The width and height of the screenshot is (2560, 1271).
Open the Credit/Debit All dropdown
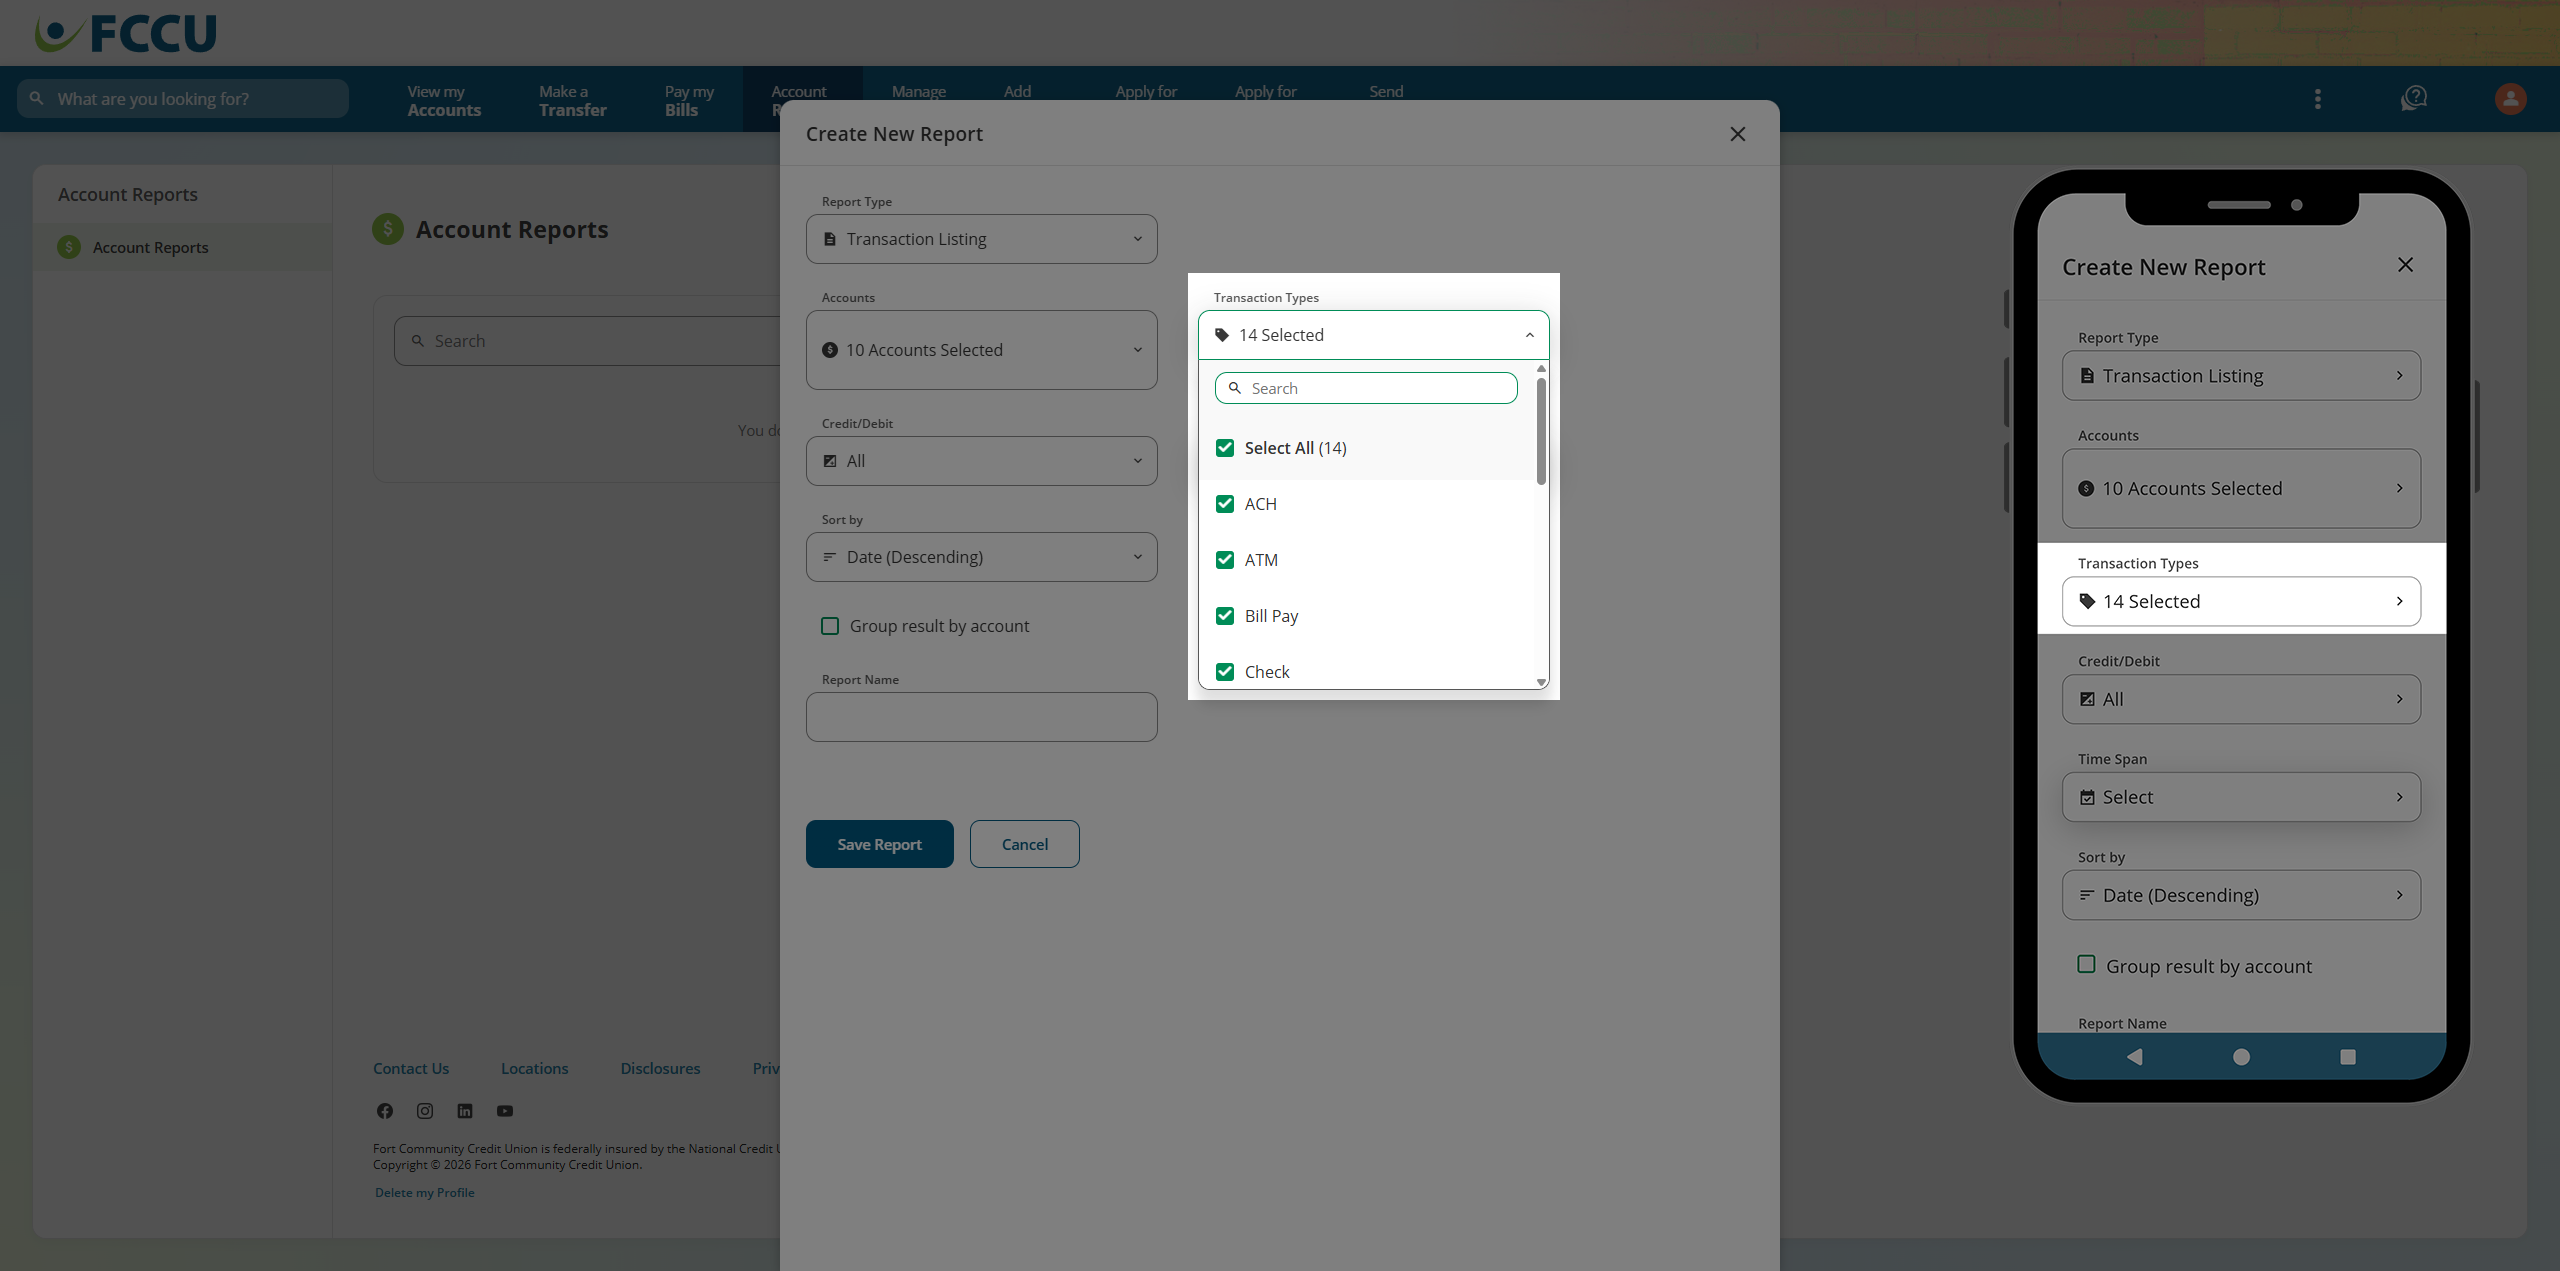point(981,461)
